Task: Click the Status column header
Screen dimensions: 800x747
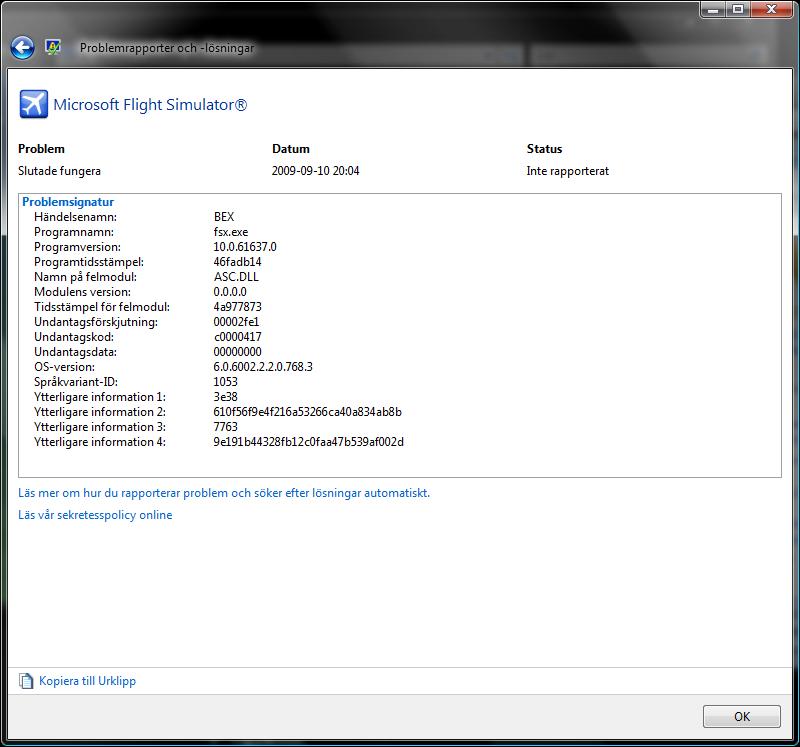Action: pyautogui.click(x=544, y=149)
